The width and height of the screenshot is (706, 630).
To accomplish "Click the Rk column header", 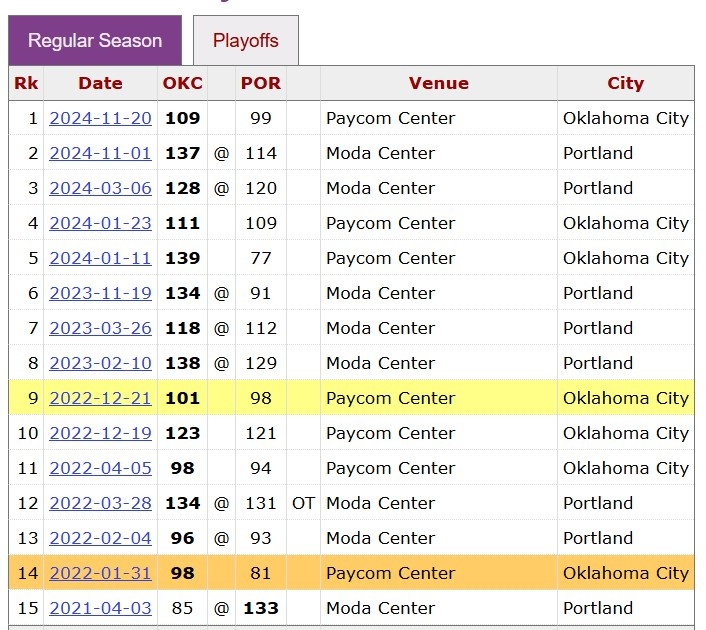I will [x=26, y=83].
